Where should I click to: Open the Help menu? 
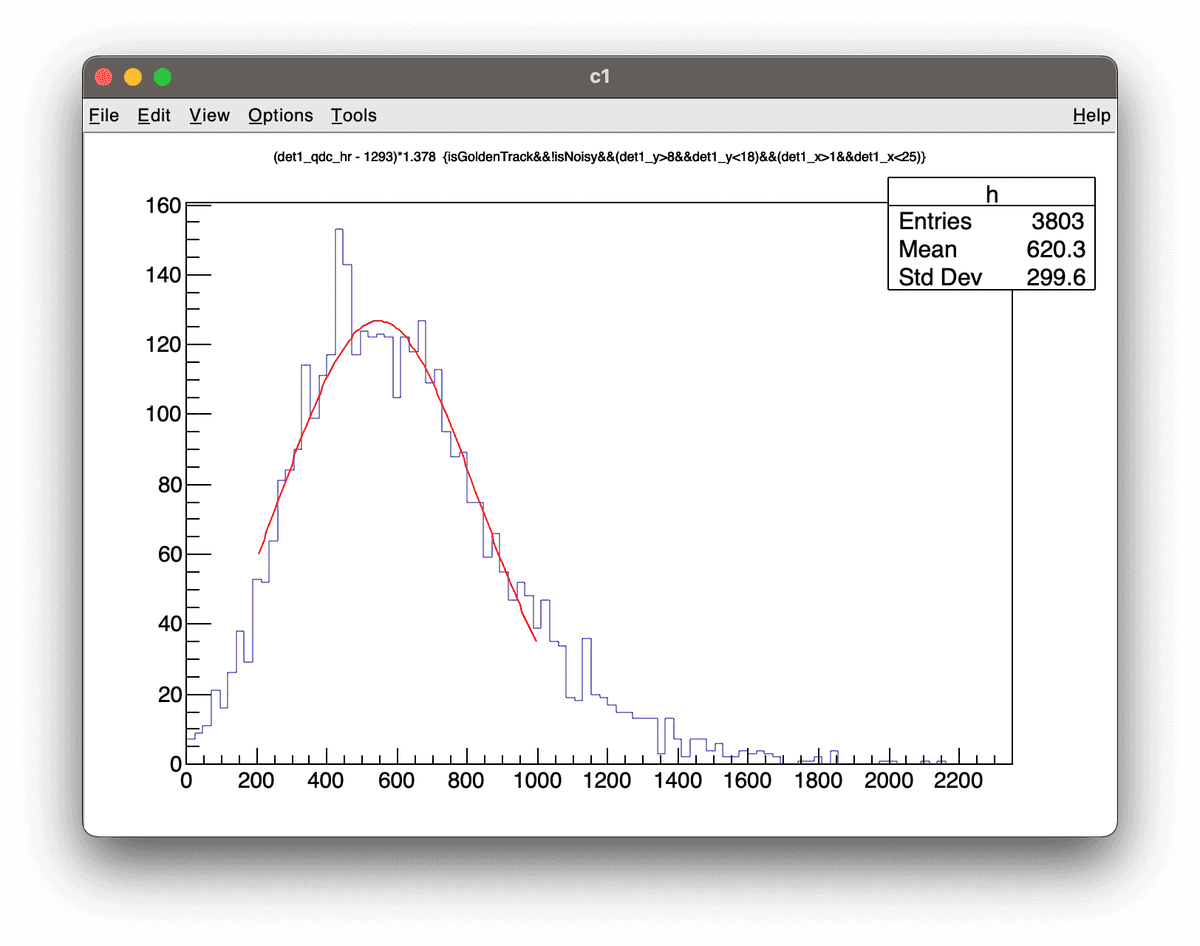[1091, 115]
